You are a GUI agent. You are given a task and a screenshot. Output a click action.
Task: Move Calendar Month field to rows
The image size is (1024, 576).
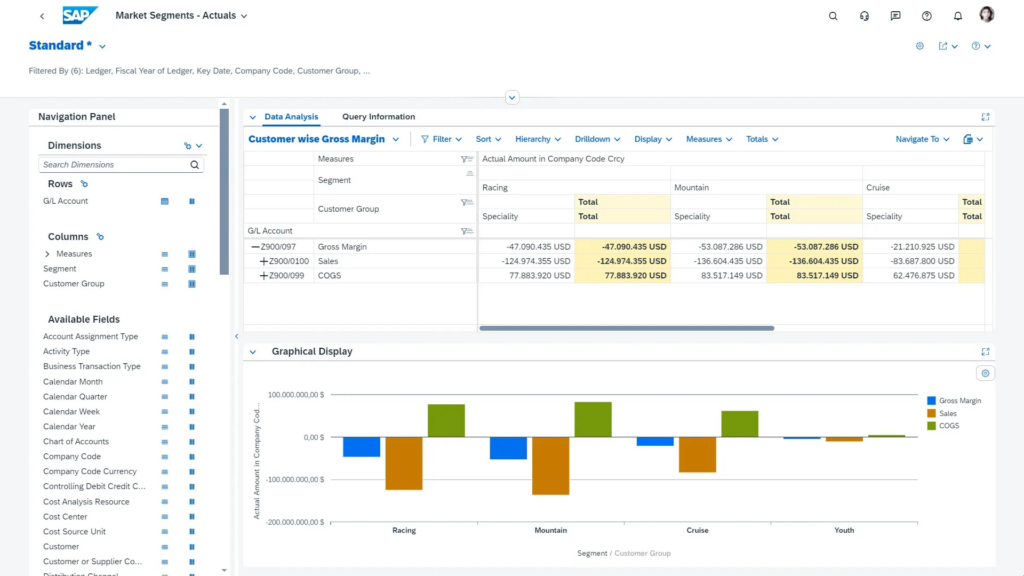click(164, 382)
